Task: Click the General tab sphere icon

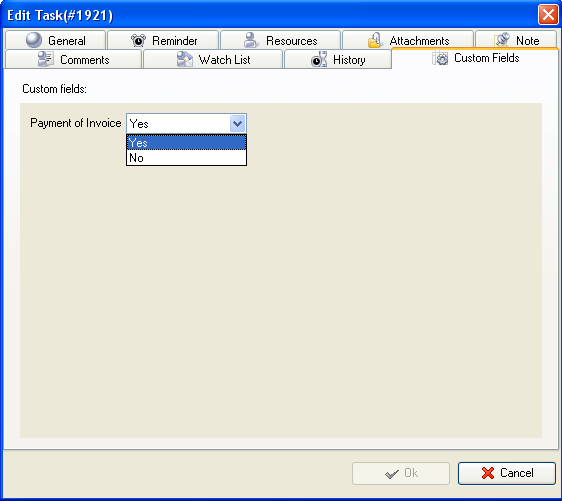Action: (34, 40)
